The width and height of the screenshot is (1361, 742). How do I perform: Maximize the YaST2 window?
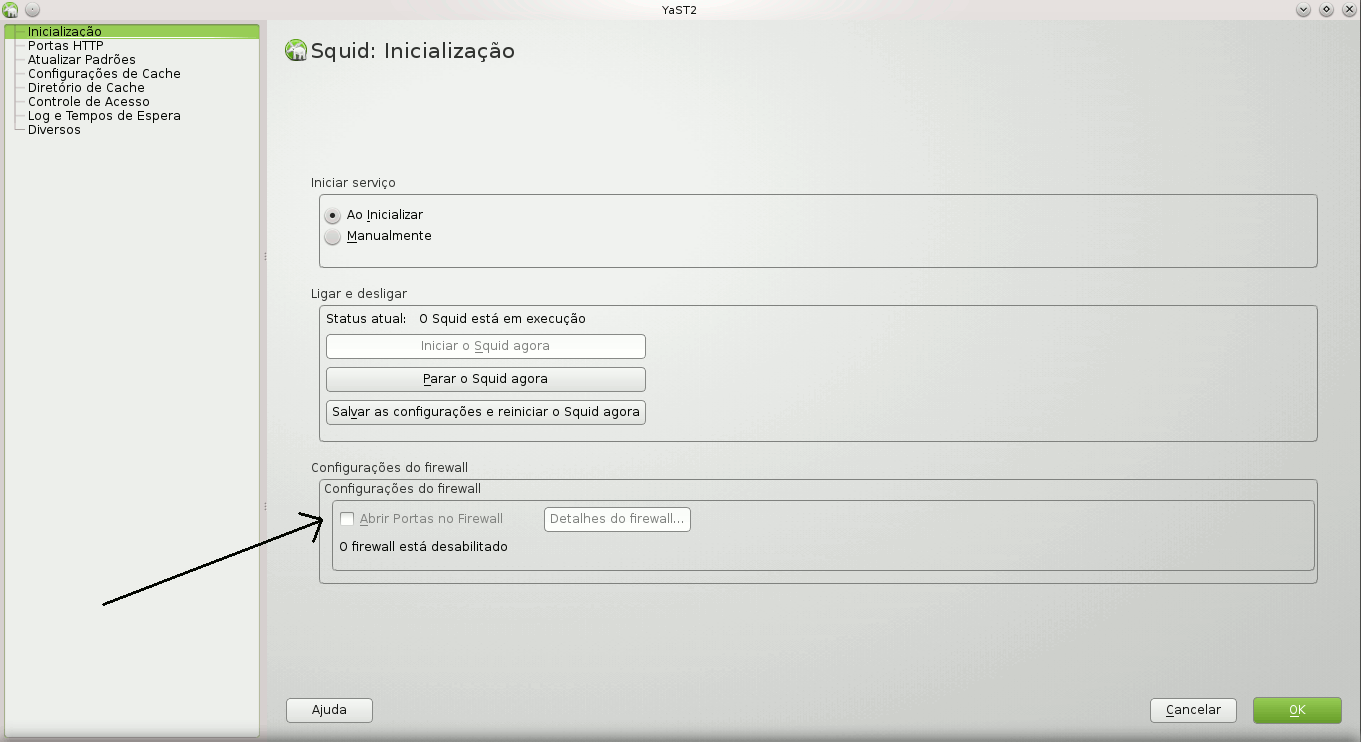(x=1327, y=9)
